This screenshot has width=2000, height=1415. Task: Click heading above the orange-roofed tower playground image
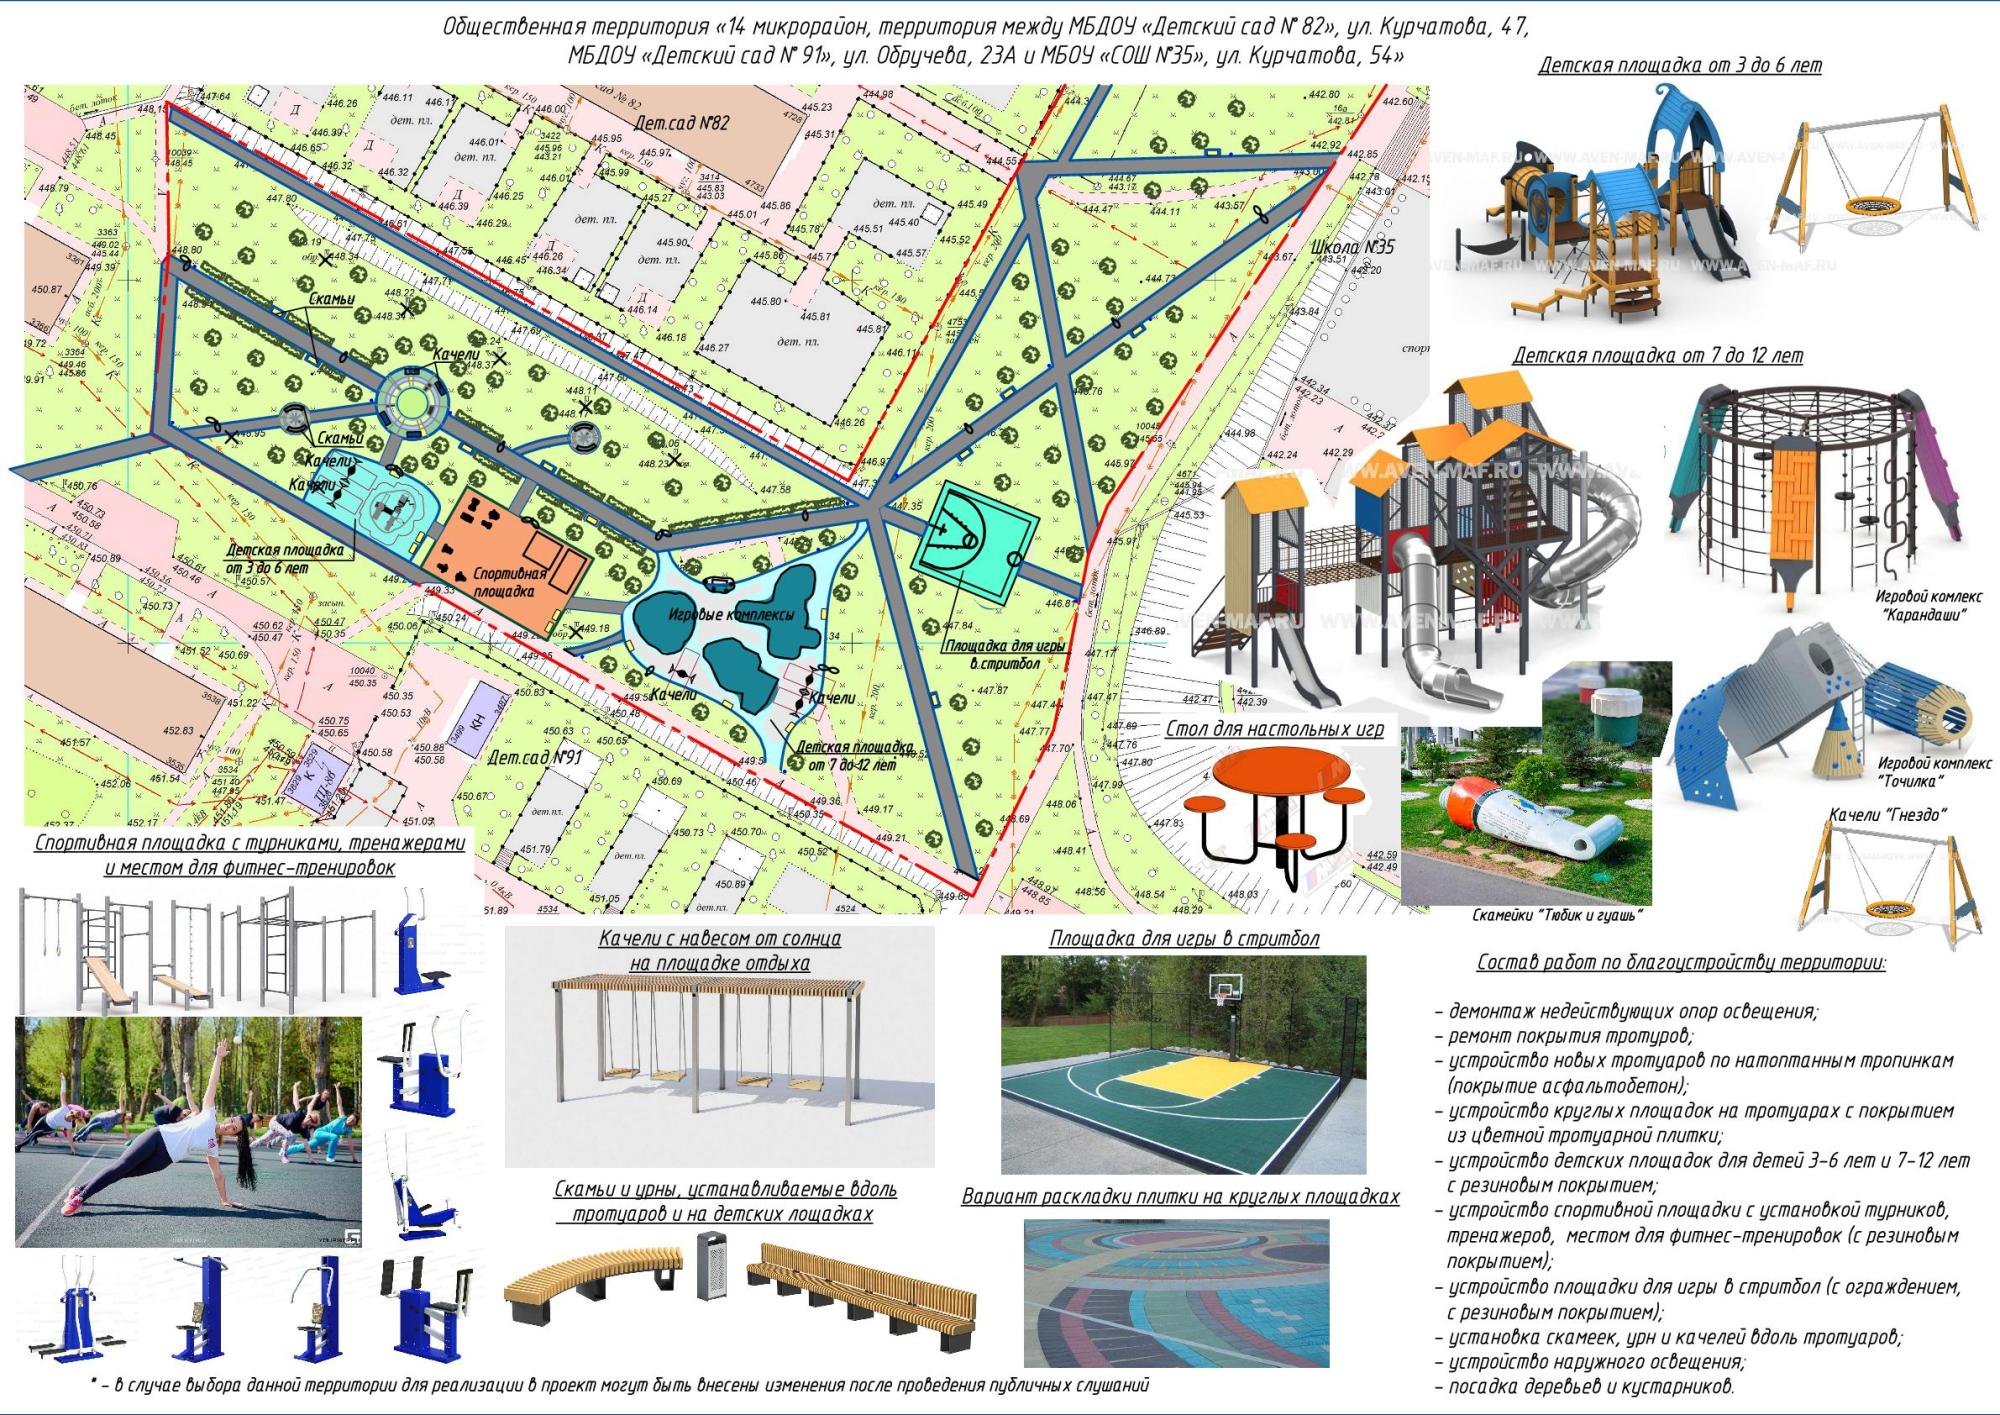[1657, 356]
